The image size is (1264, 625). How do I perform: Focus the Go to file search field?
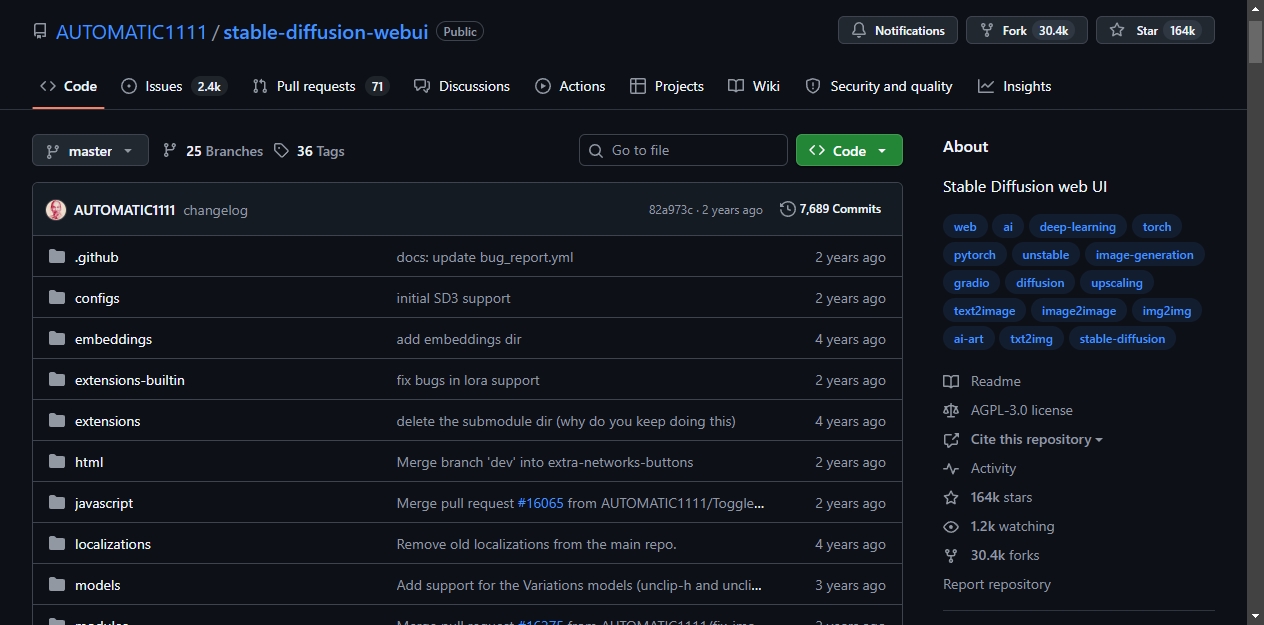pos(683,150)
